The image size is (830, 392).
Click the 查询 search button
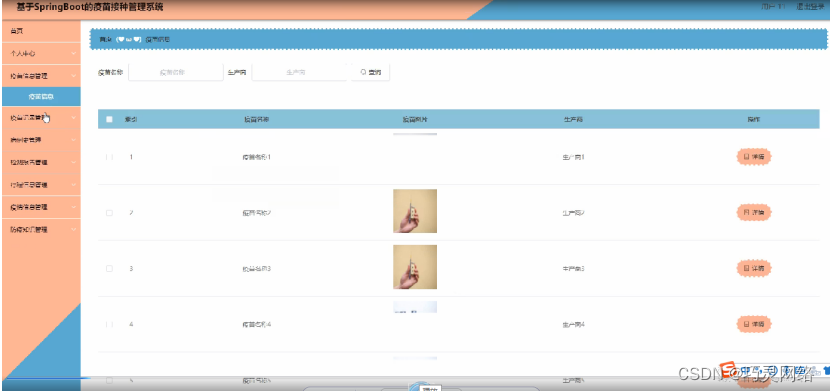[x=371, y=72]
